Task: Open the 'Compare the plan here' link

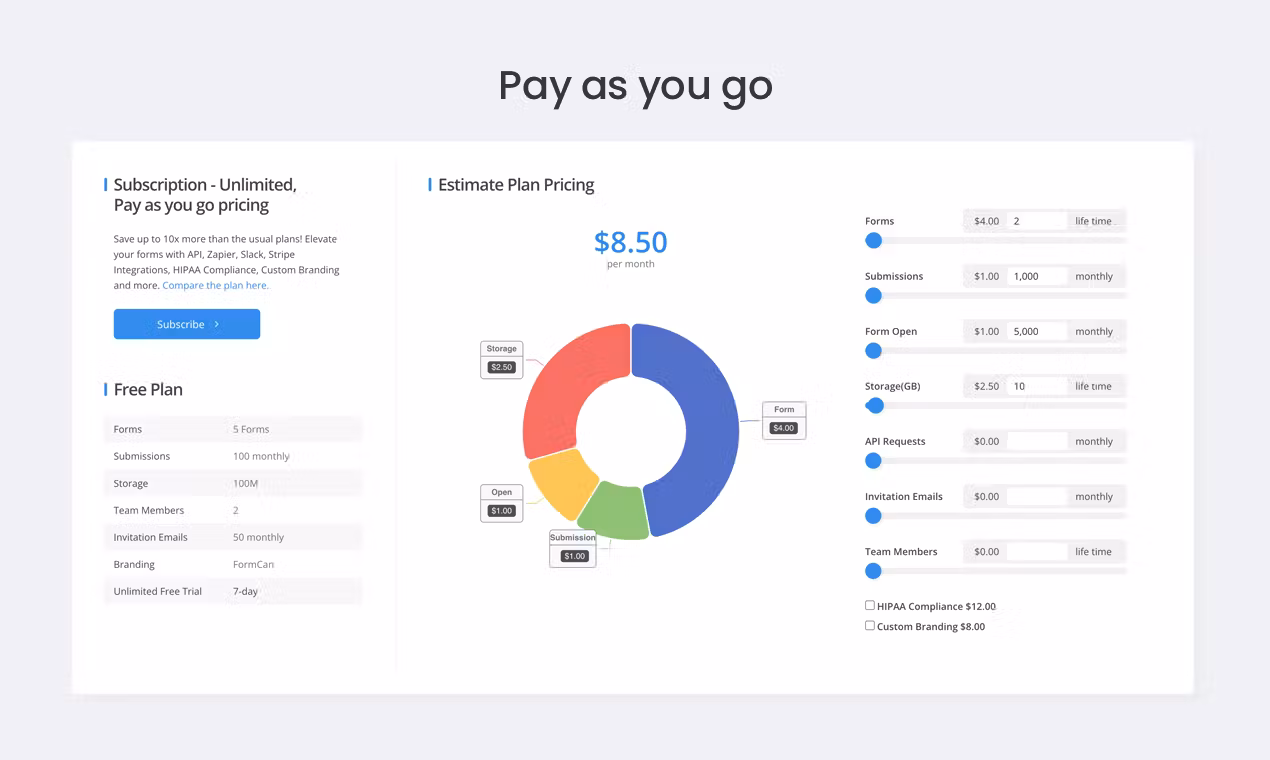Action: (x=215, y=285)
